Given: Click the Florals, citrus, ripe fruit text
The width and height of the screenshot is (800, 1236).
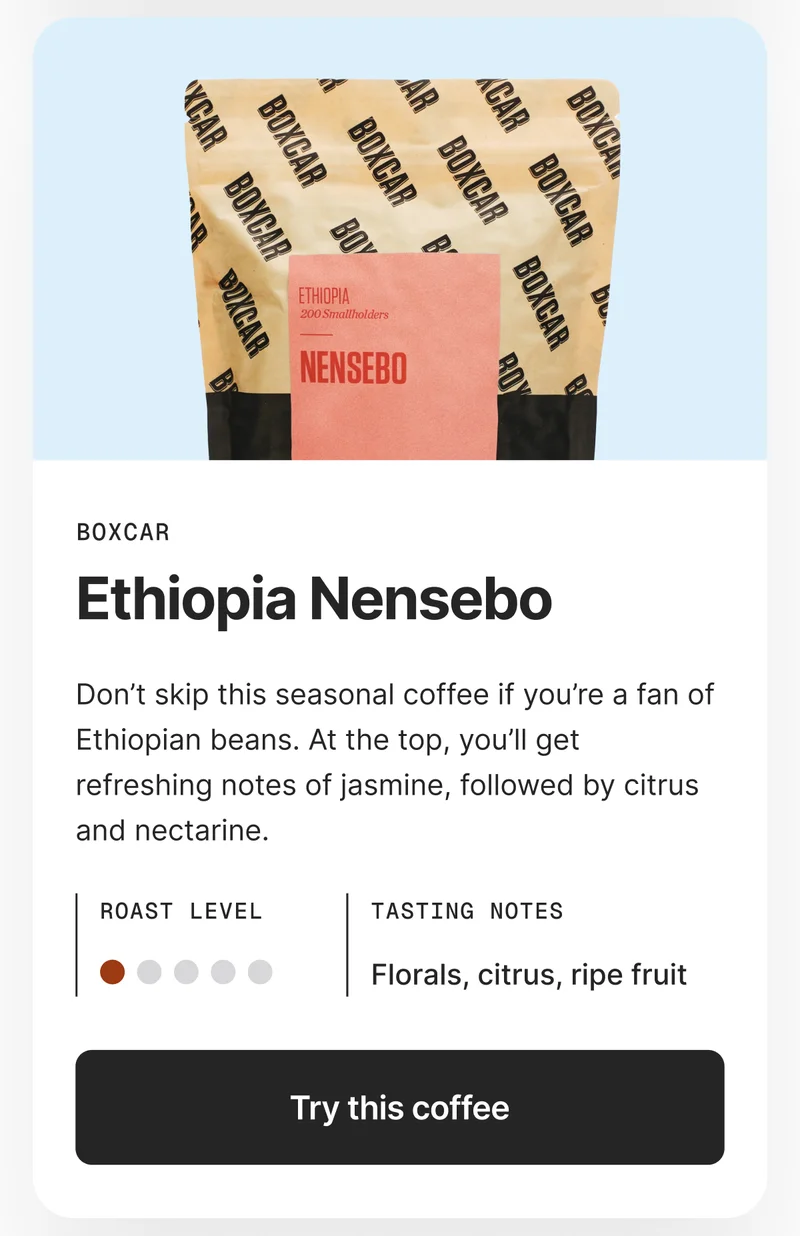Looking at the screenshot, I should pos(528,974).
